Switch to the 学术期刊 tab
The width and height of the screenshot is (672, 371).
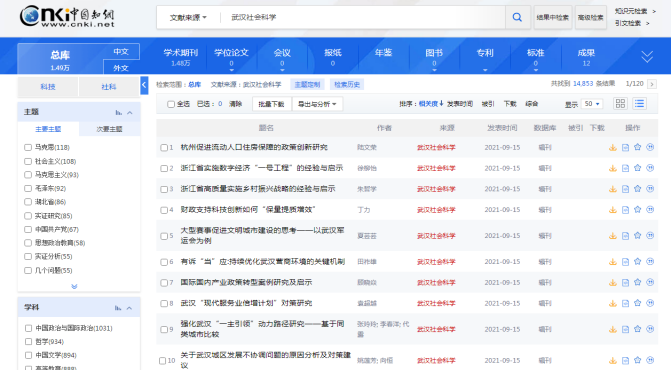coord(180,57)
